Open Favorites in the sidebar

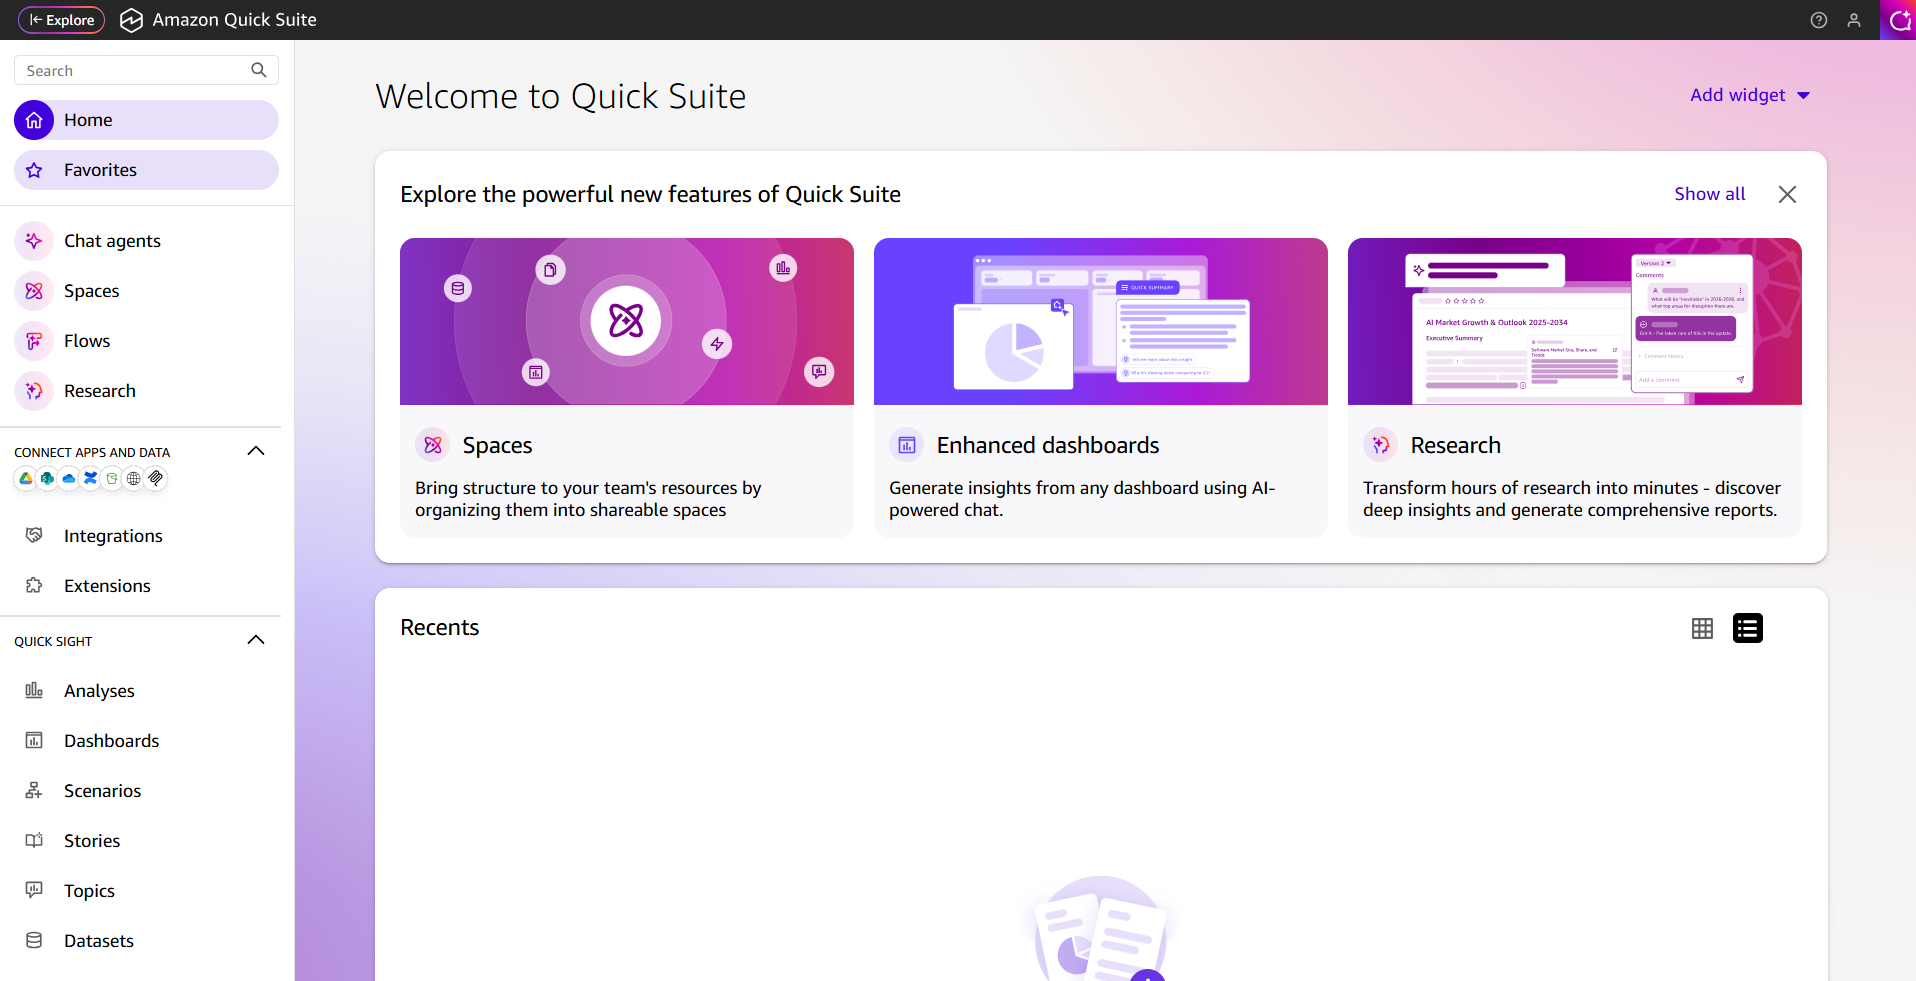tap(146, 170)
